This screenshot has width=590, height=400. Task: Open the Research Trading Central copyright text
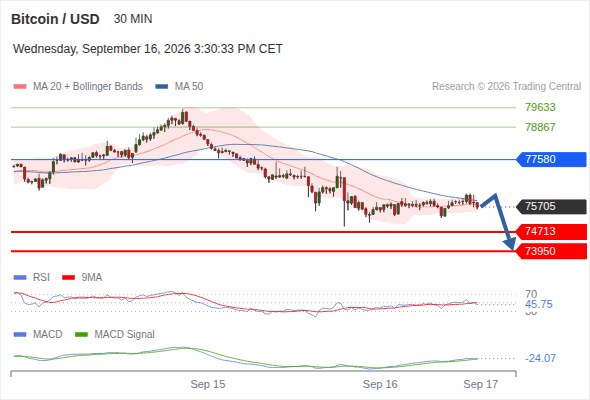(x=506, y=87)
